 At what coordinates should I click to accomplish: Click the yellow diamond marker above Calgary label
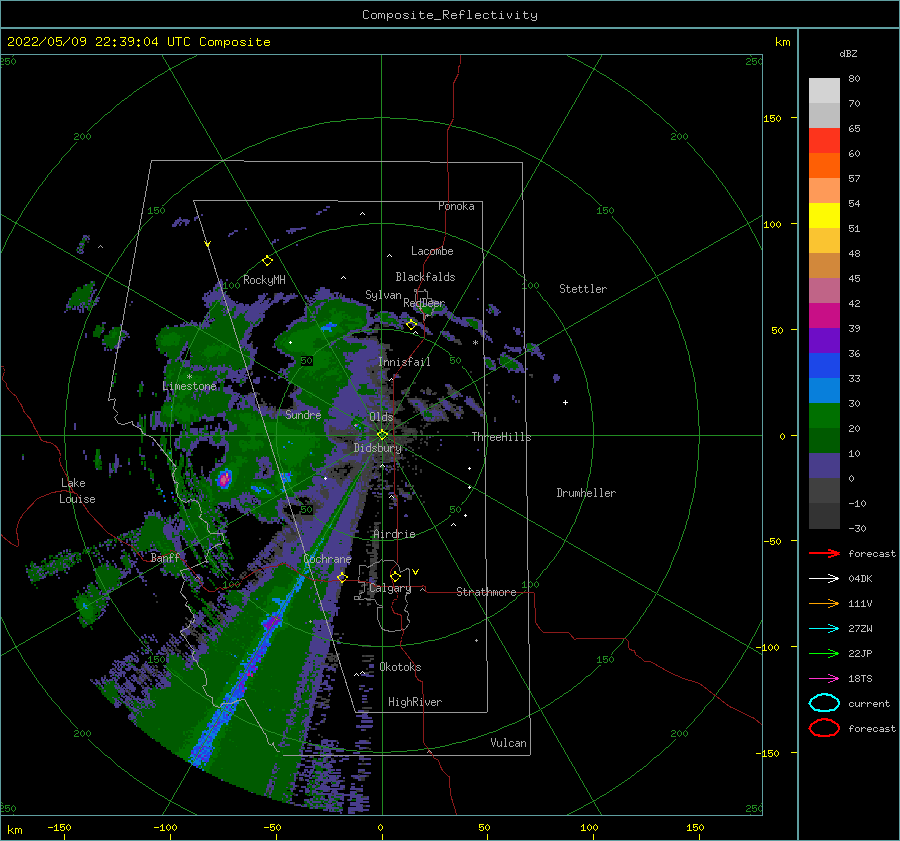(395, 576)
